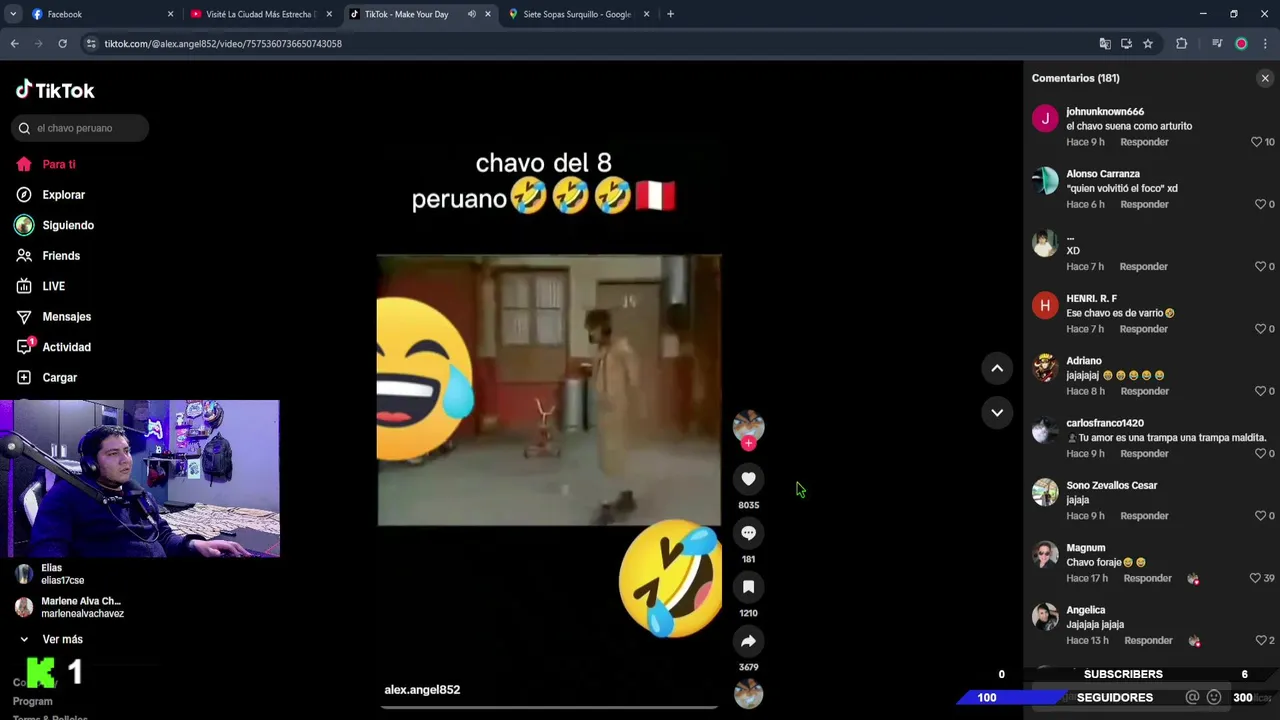Click the search field with "el chavo peruano"
This screenshot has width=1280, height=720.
[x=82, y=128]
